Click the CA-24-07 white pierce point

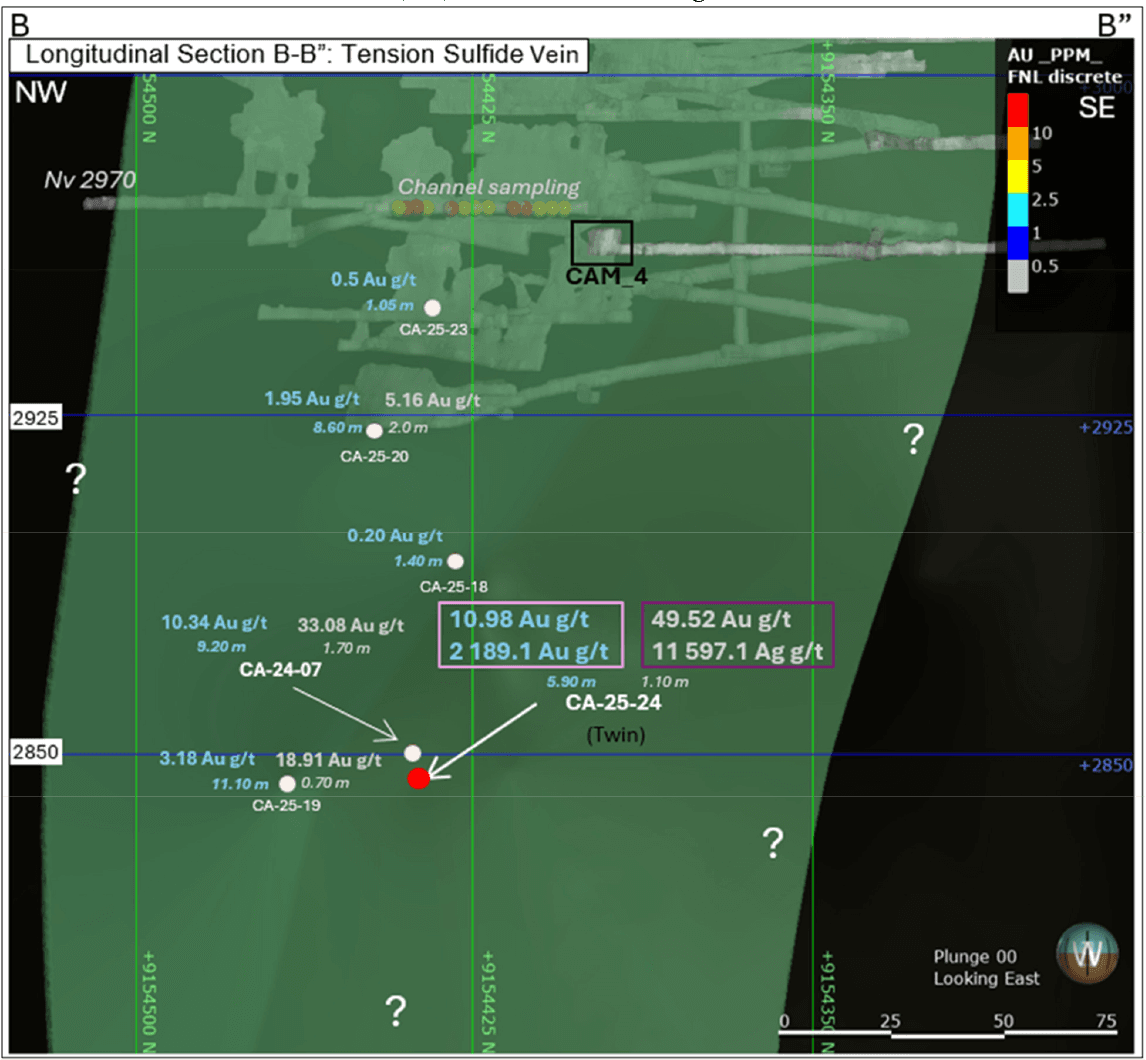(413, 753)
